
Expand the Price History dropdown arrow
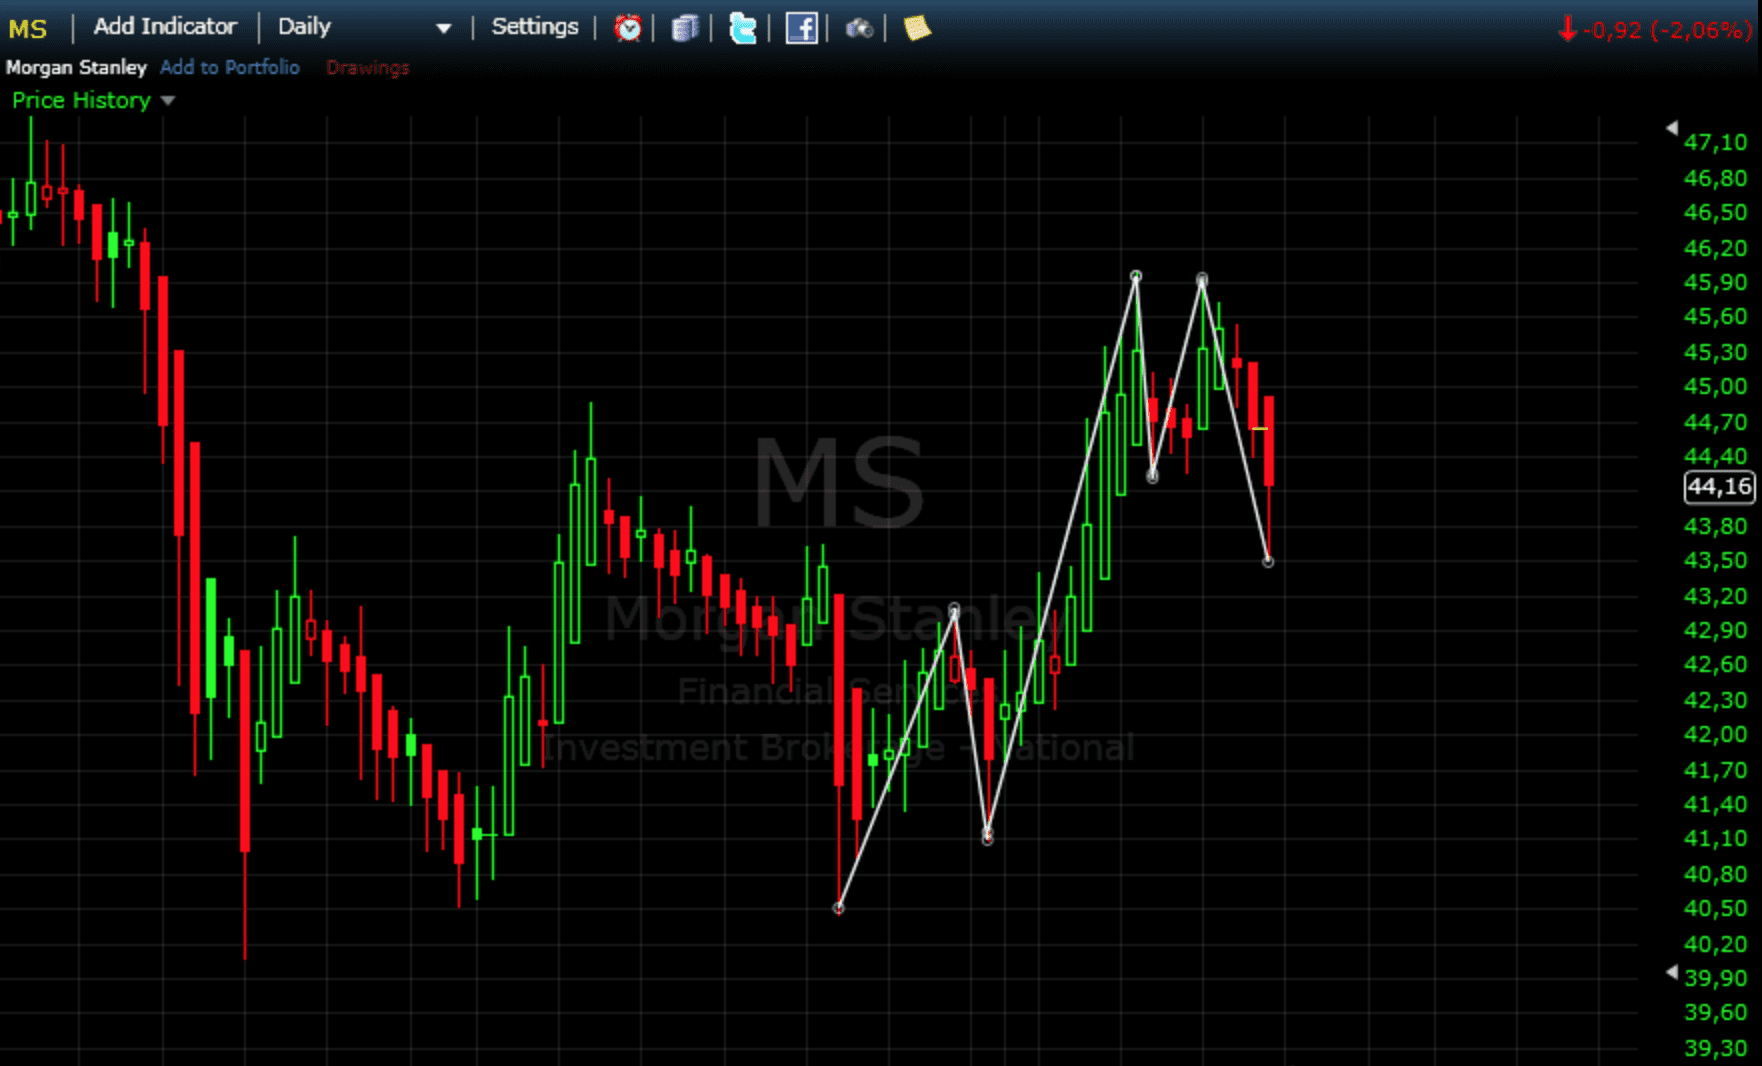[168, 100]
